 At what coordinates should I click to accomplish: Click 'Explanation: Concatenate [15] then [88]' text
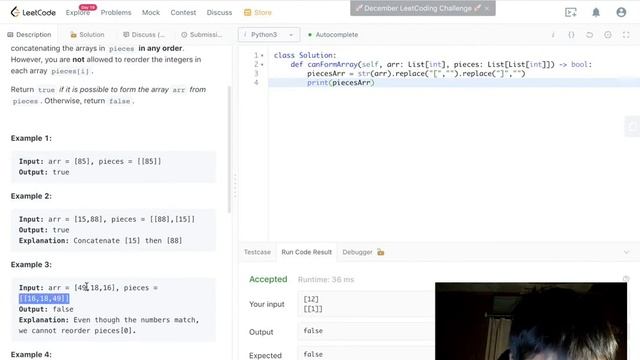[x=100, y=241]
